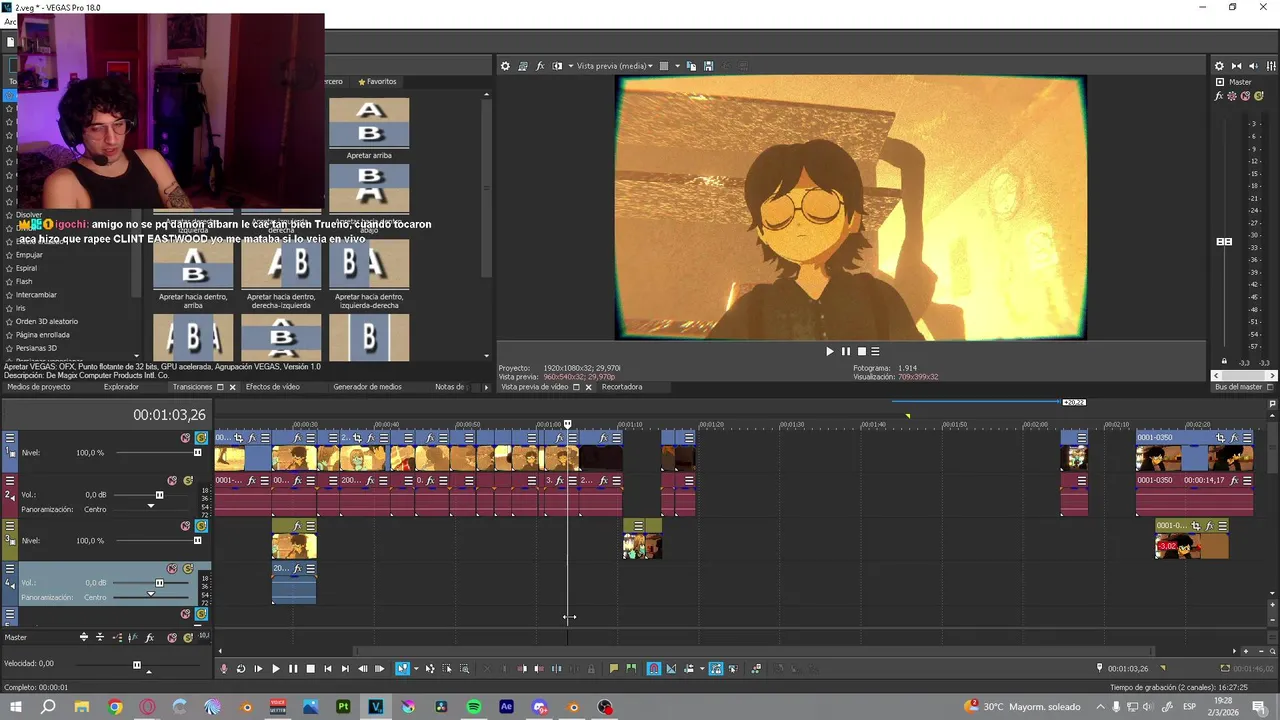The width and height of the screenshot is (1280, 720).
Task: Toggle snapping magnet button
Action: pos(654,669)
